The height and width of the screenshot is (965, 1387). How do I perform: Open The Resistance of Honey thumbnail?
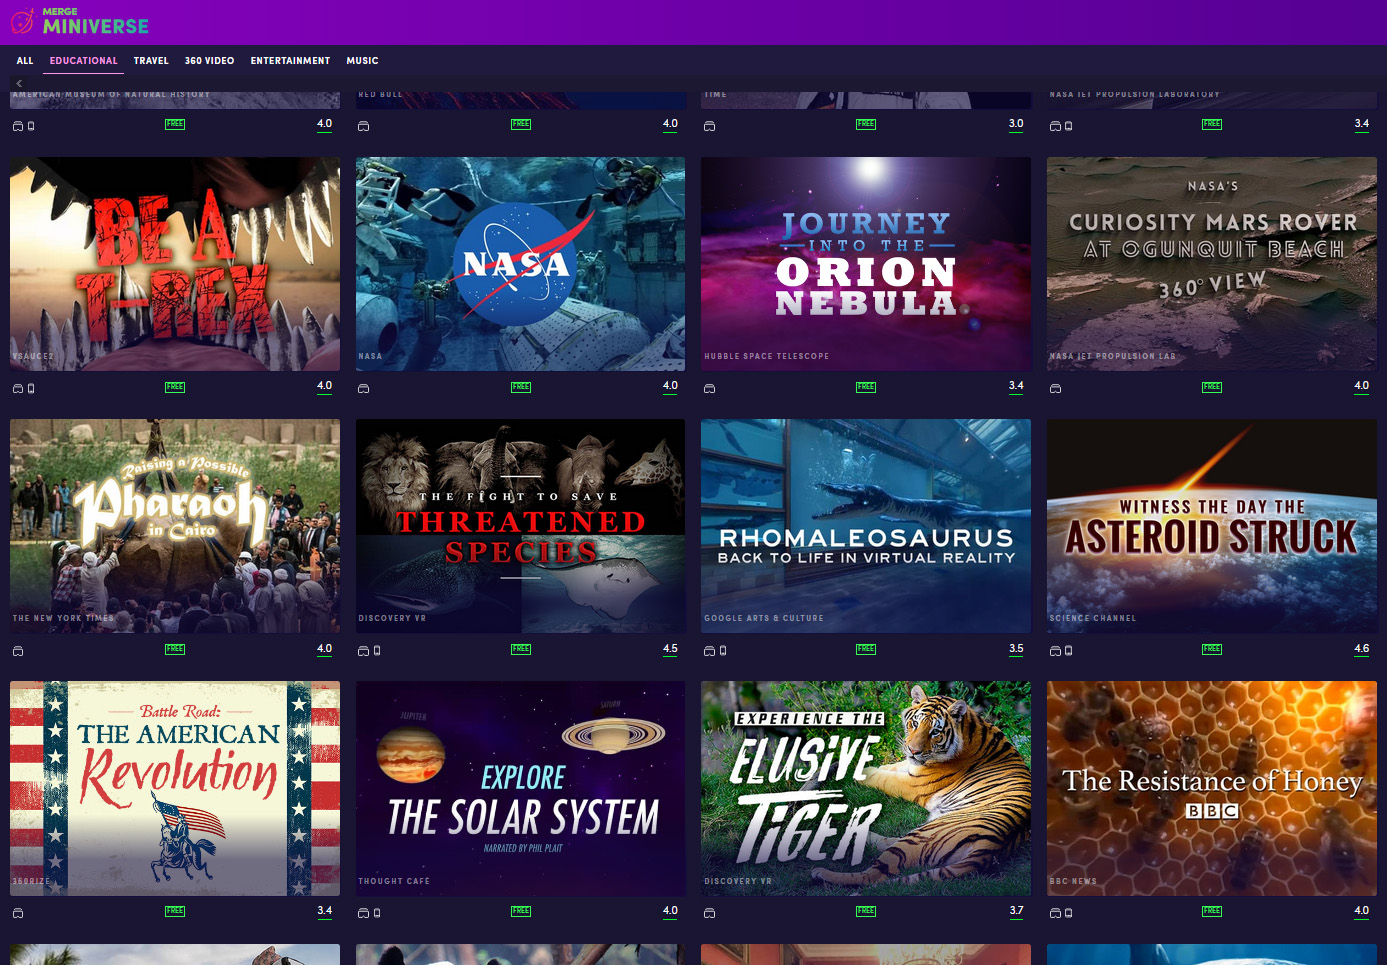click(1212, 788)
